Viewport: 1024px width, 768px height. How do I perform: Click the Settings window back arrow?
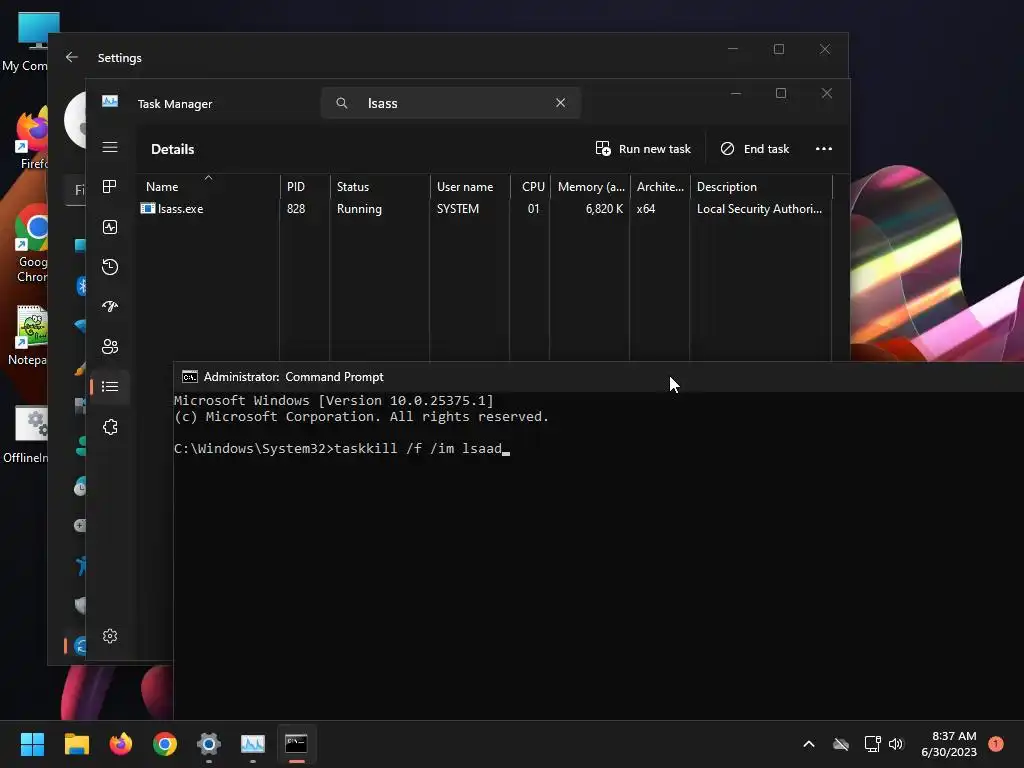[72, 57]
